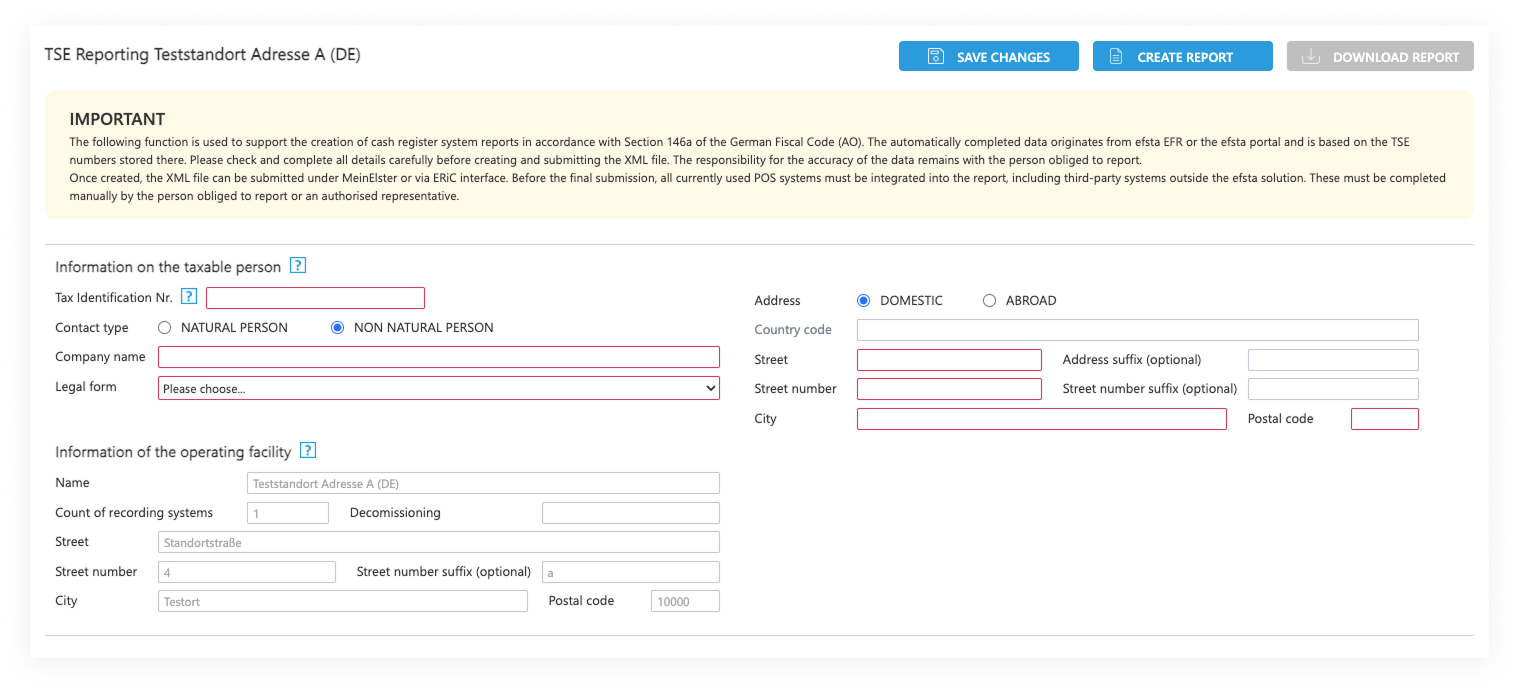Click the Street number suffix optional field
The image size is (1519, 692).
pos(1333,388)
